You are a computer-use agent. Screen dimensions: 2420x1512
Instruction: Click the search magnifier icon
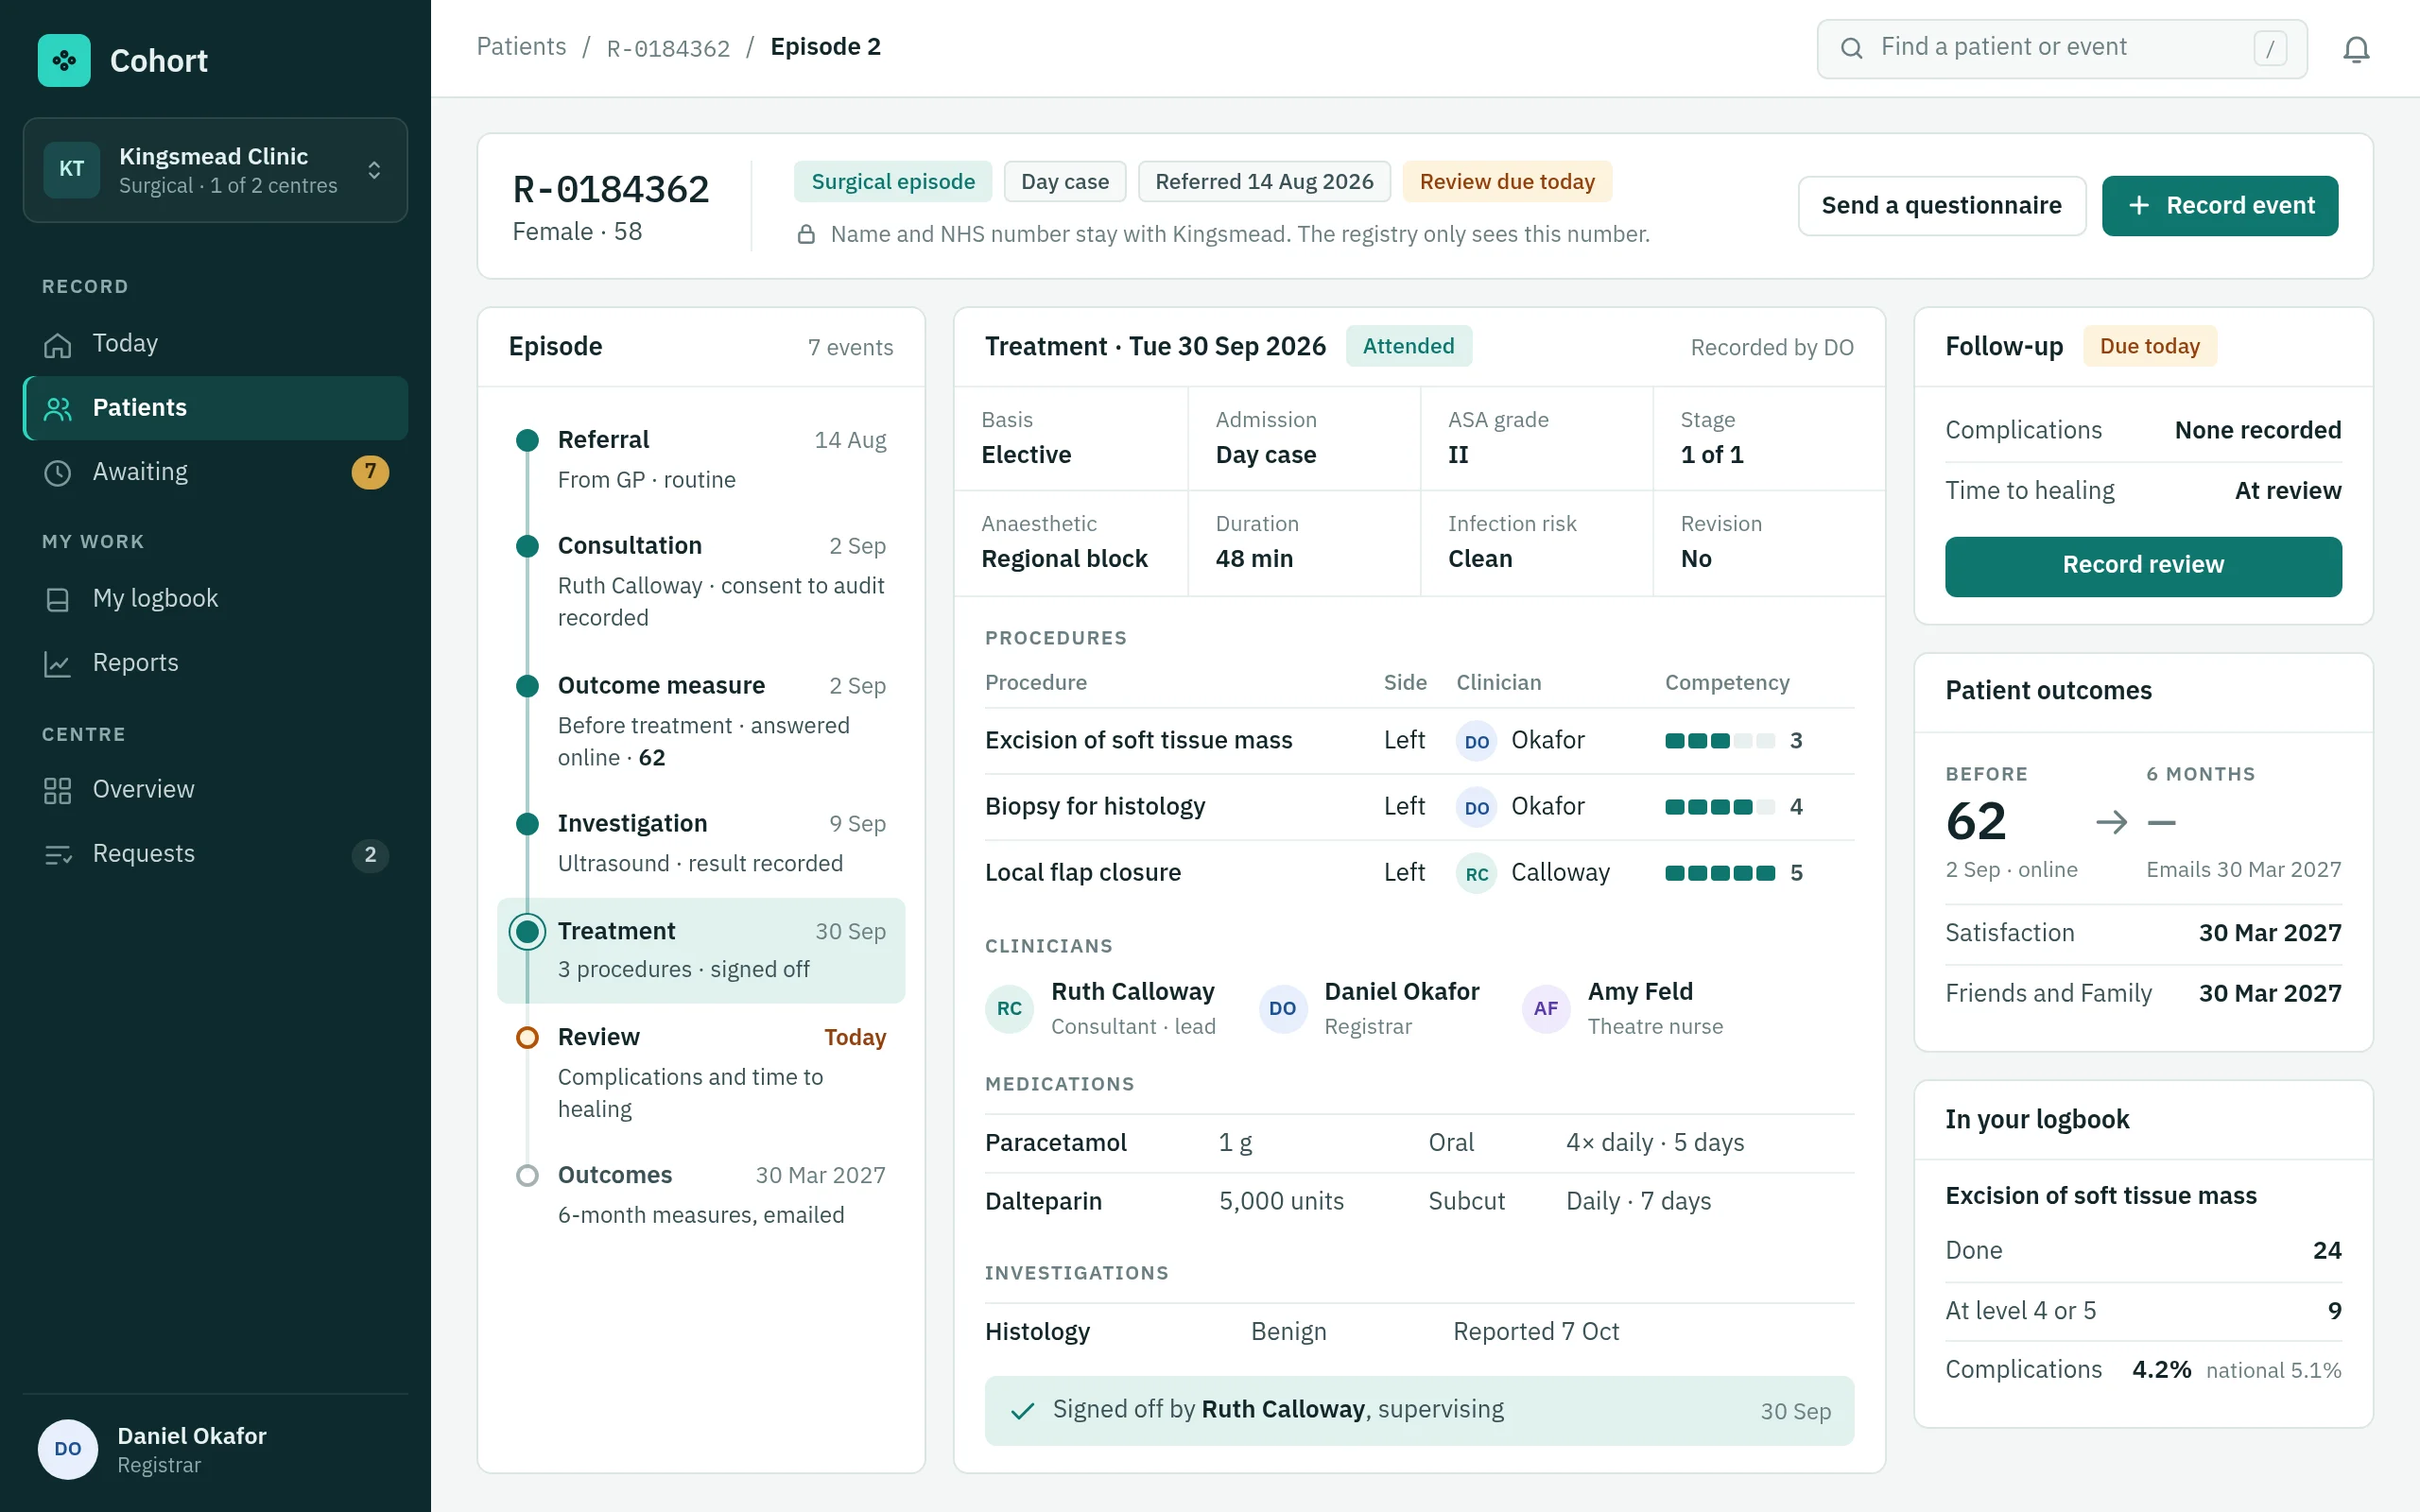click(x=1851, y=48)
